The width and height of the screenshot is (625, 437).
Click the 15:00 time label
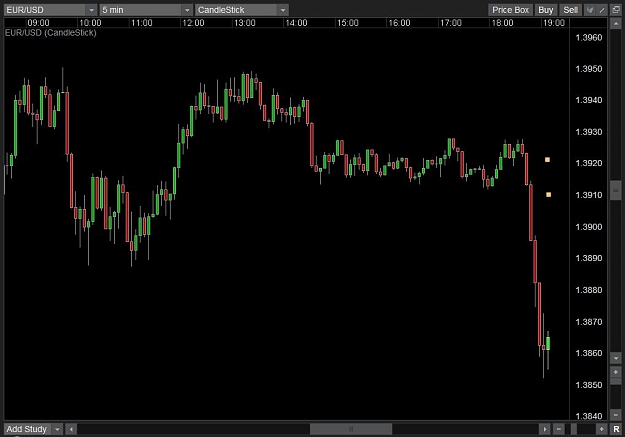pyautogui.click(x=348, y=23)
